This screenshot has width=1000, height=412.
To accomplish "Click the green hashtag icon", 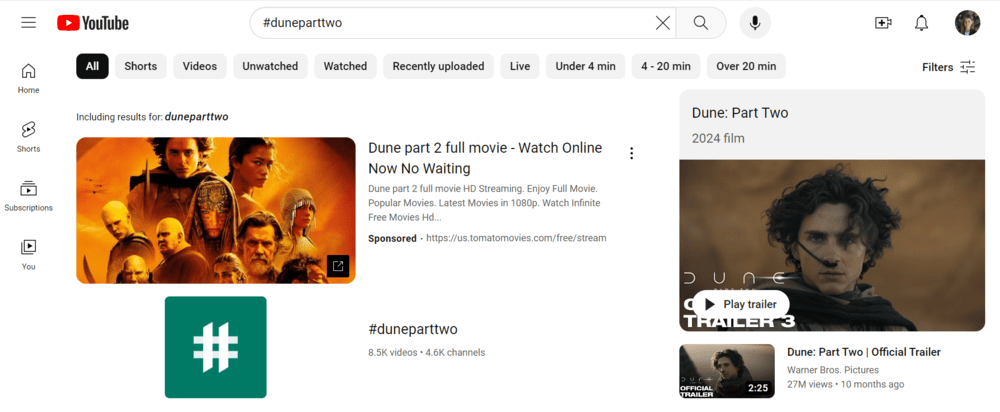I will pos(216,347).
